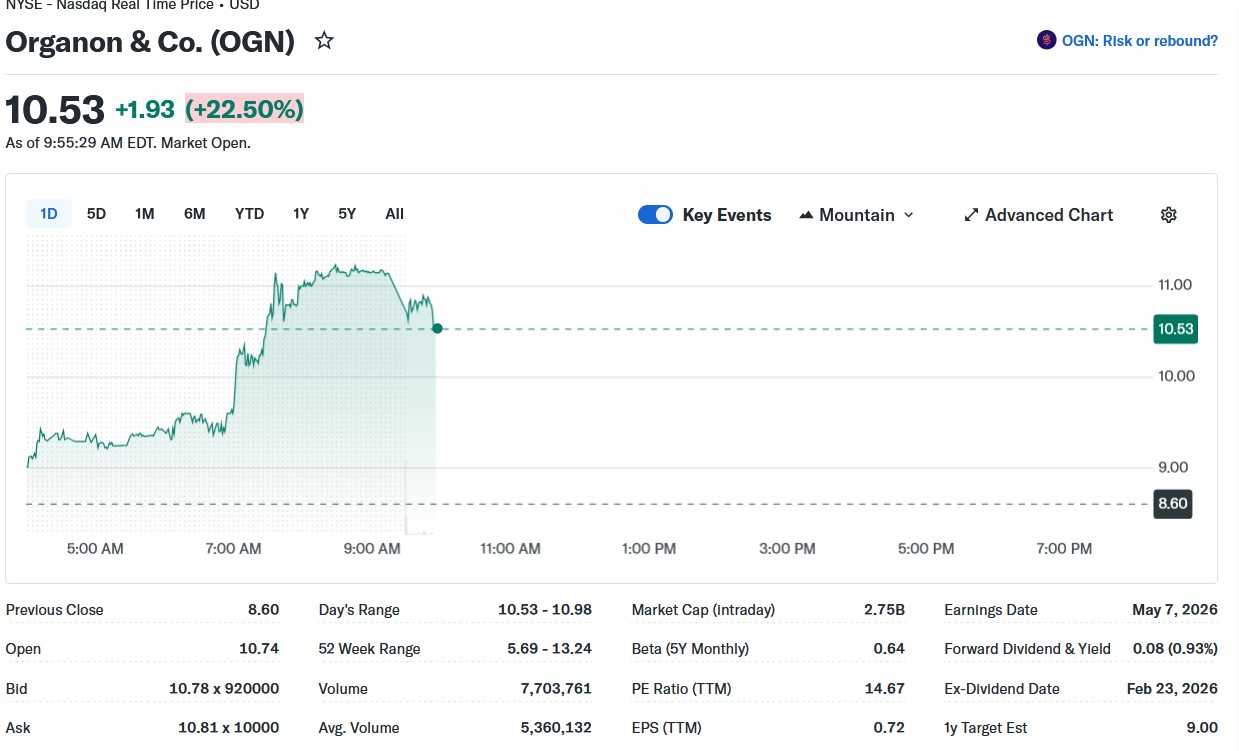Screen dimensions: 1239x751
Task: Toggle Key Events switch off
Action: (655, 215)
